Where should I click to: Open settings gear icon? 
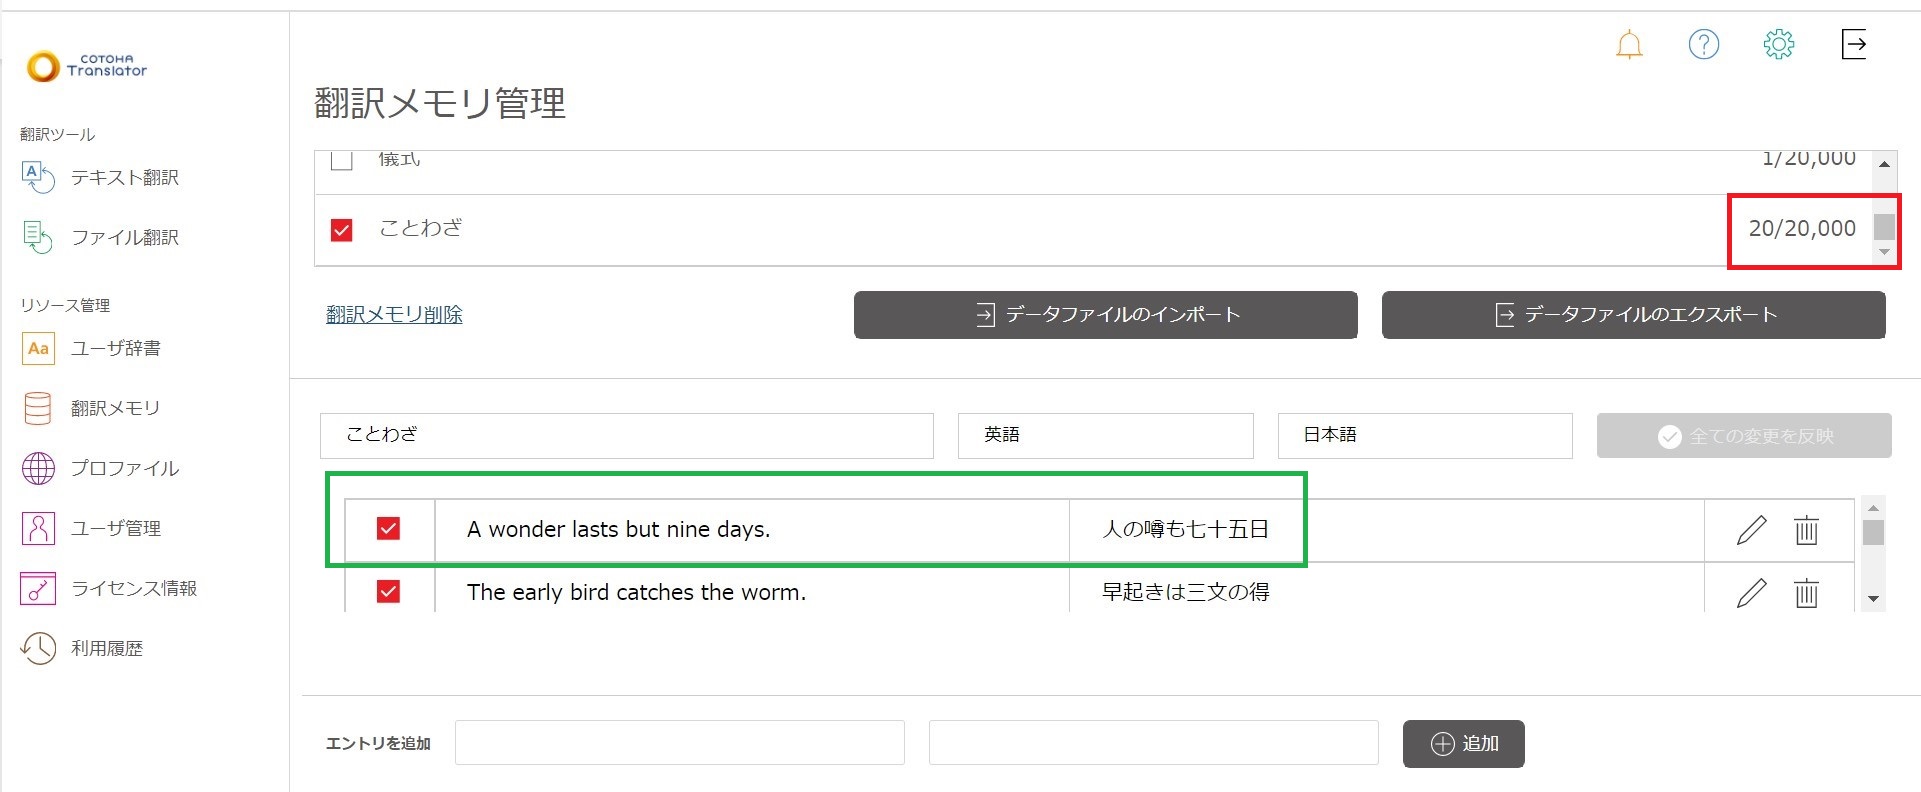click(x=1778, y=44)
